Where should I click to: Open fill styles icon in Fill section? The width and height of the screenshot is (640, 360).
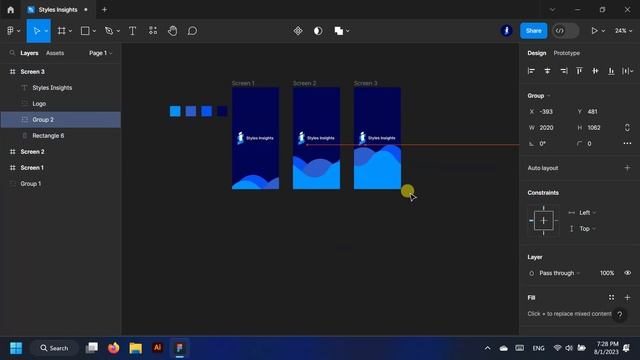[611, 298]
